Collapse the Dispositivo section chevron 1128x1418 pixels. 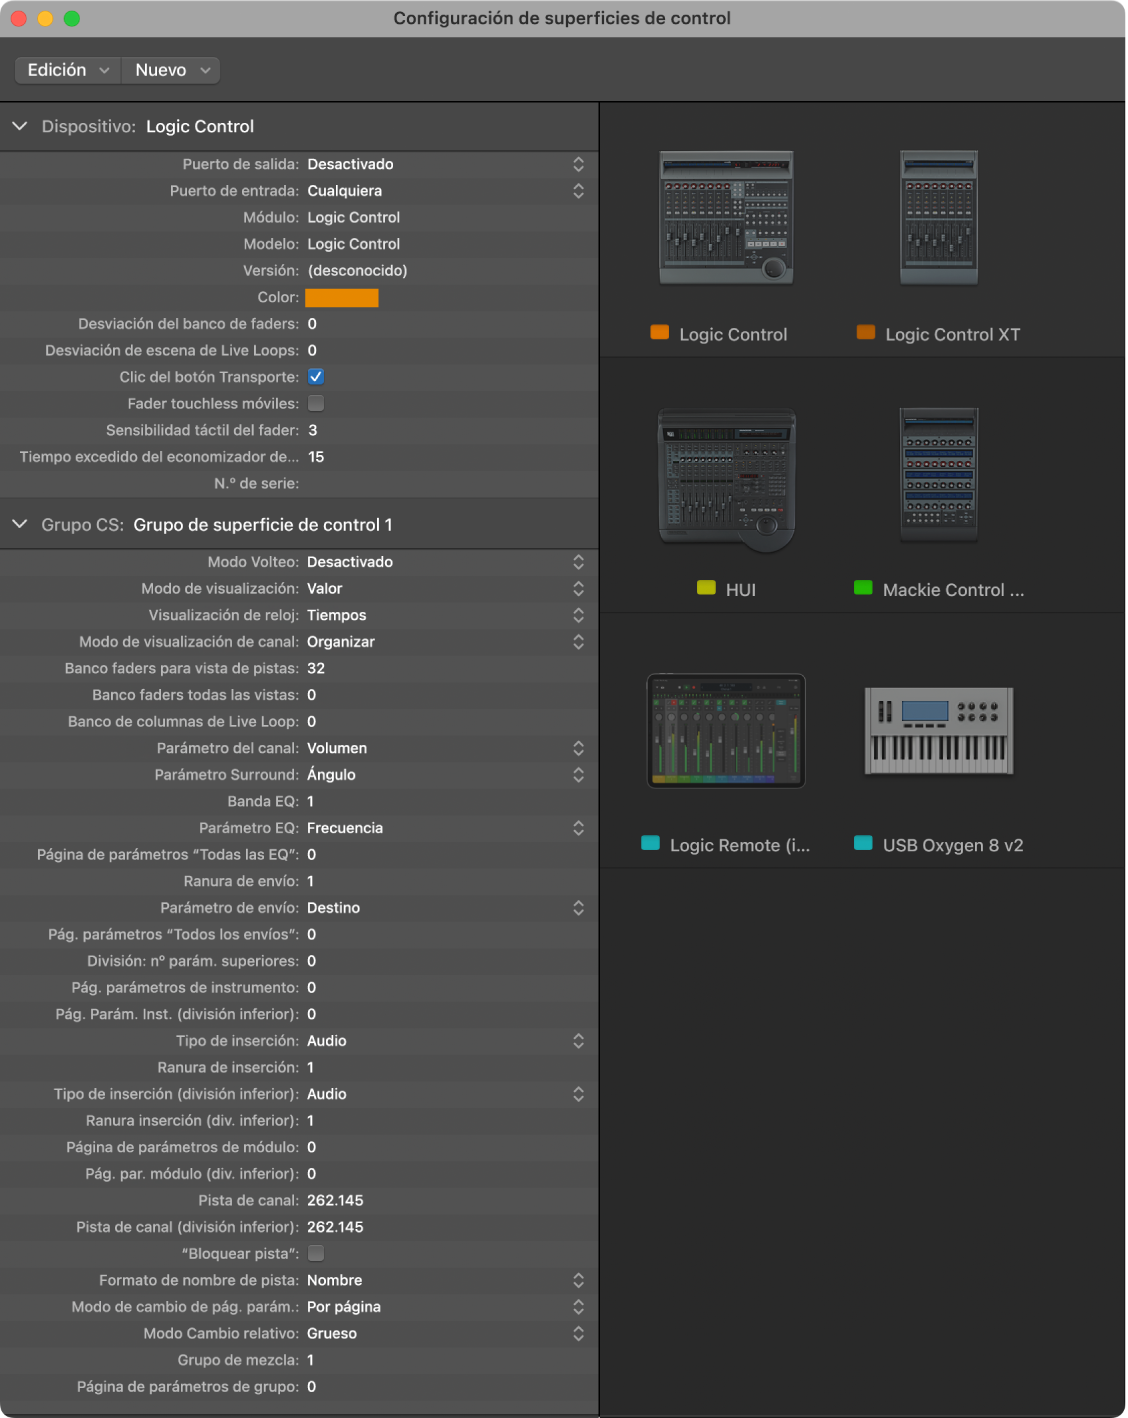[x=19, y=126]
